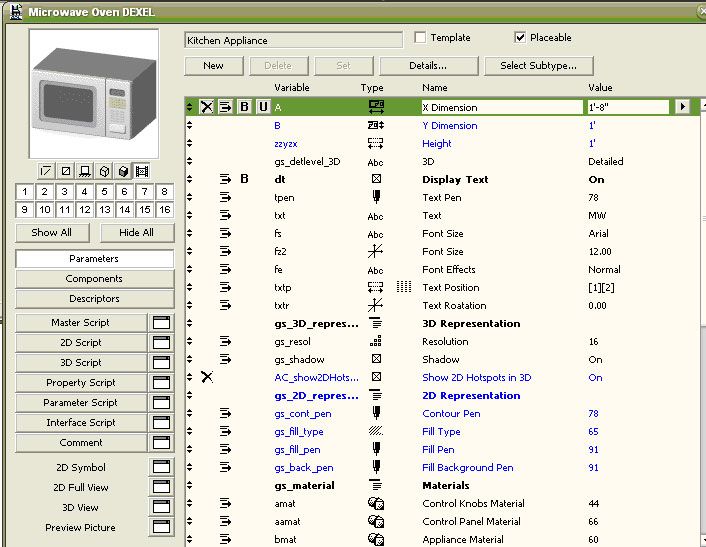Open the Master Script window icon

click(161, 323)
